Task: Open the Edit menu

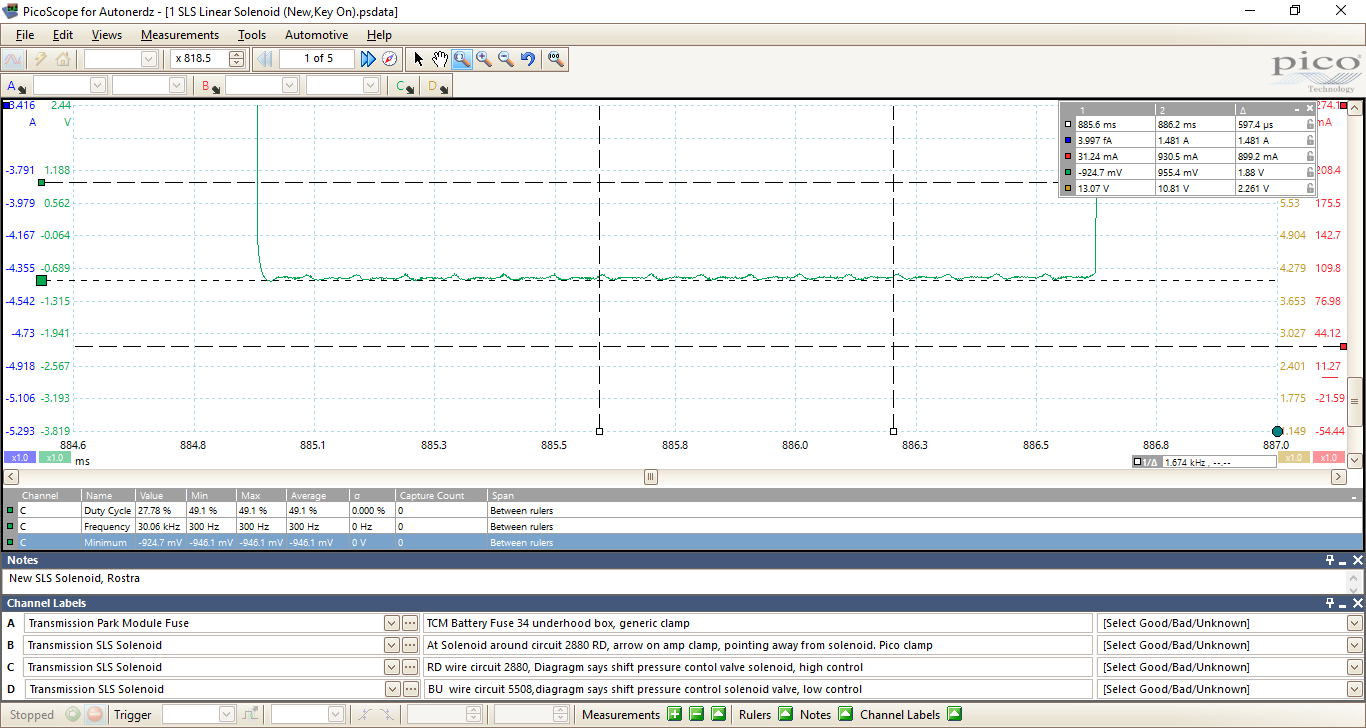Action: 63,34
